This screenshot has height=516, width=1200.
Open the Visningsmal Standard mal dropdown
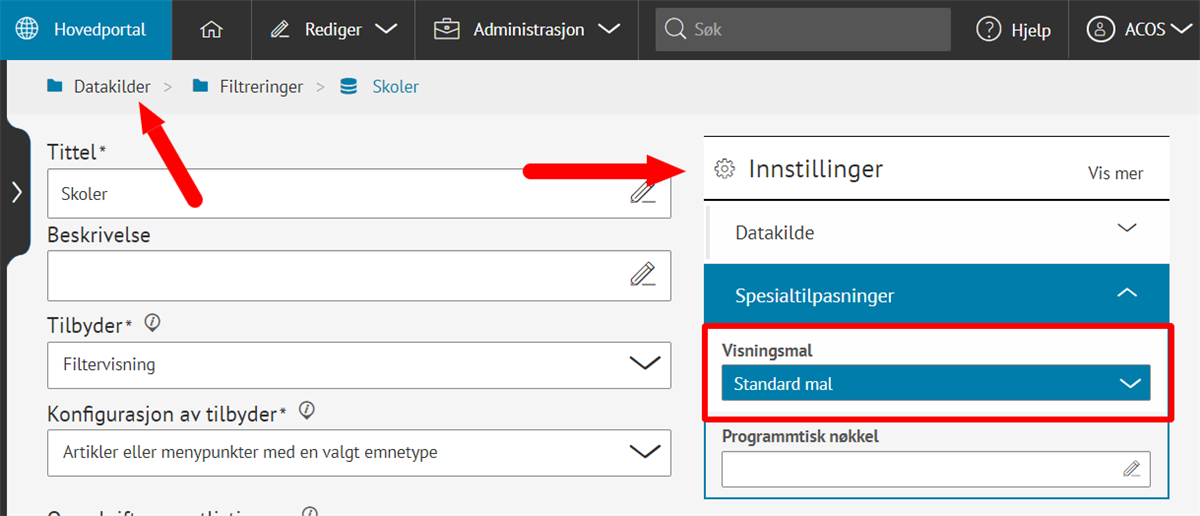(x=935, y=383)
